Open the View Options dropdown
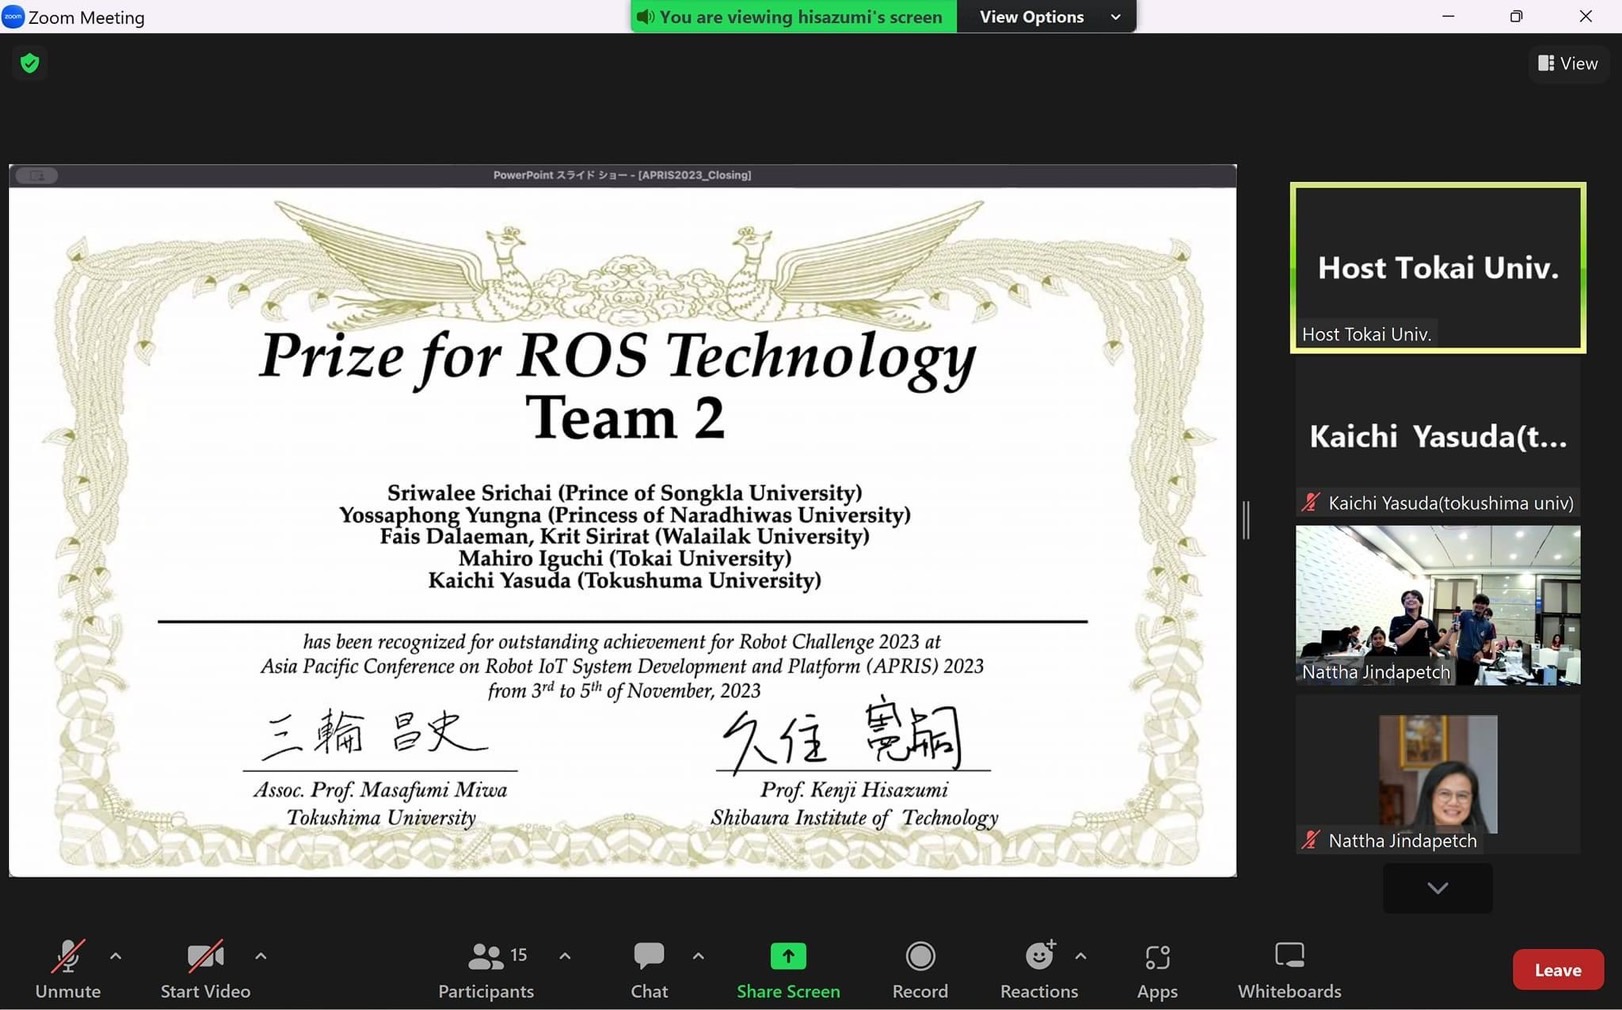Viewport: 1622px width, 1010px height. (x=1046, y=16)
